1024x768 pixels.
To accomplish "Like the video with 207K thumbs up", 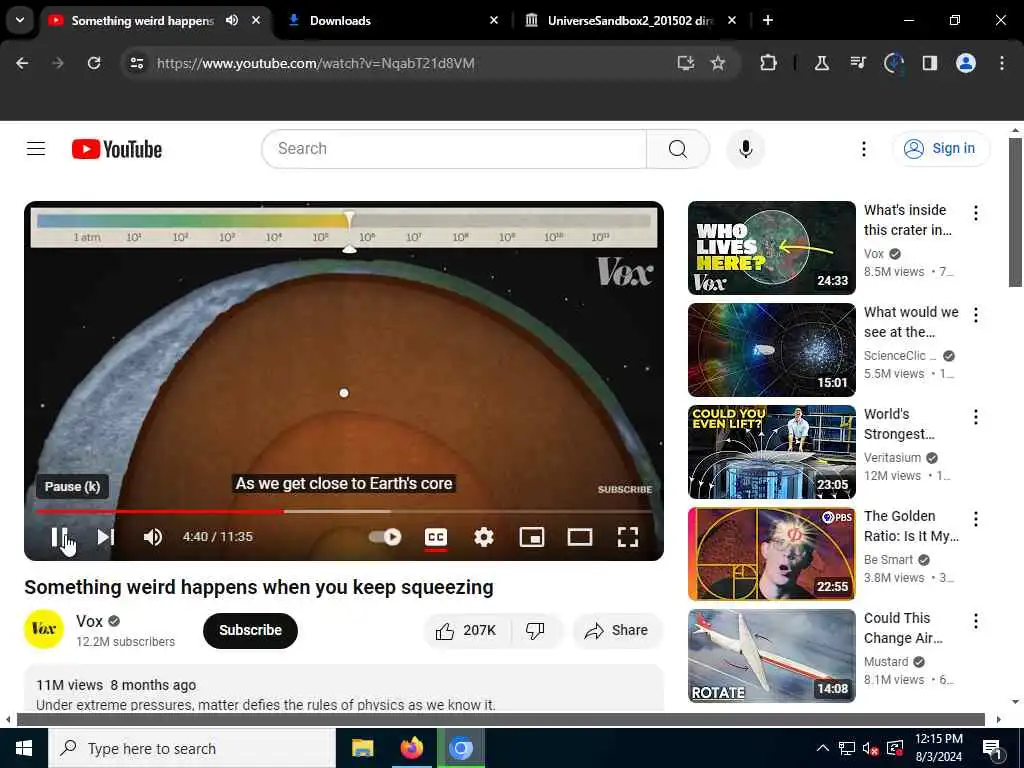I will pos(466,630).
